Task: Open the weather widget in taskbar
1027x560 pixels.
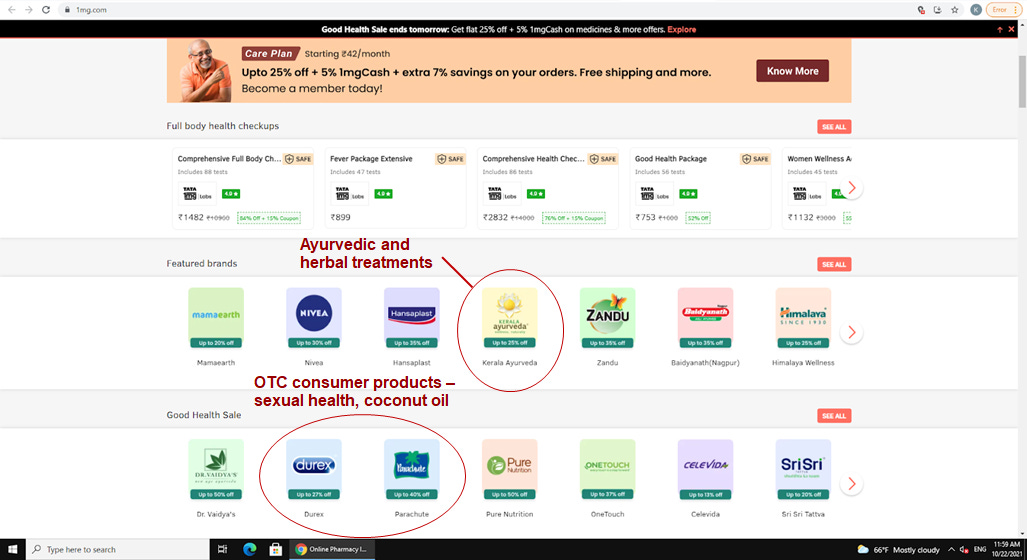Action: tap(898, 550)
